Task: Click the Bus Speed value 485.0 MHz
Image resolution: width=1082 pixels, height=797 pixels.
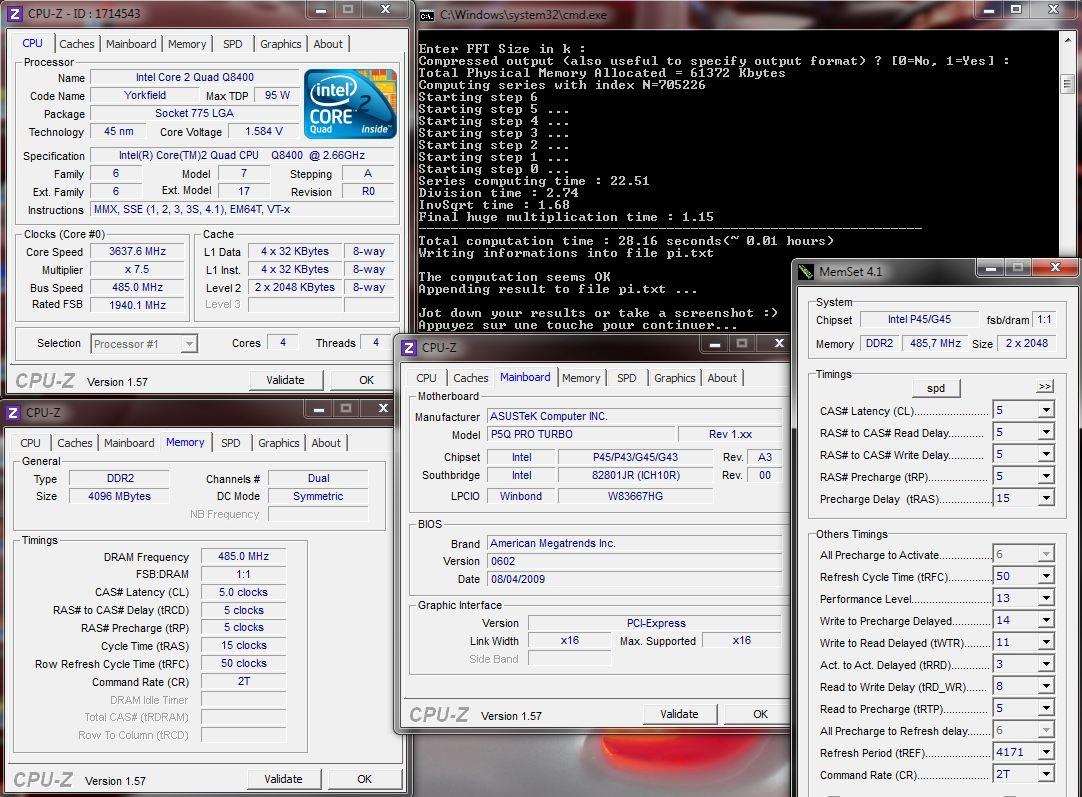Action: (137, 288)
